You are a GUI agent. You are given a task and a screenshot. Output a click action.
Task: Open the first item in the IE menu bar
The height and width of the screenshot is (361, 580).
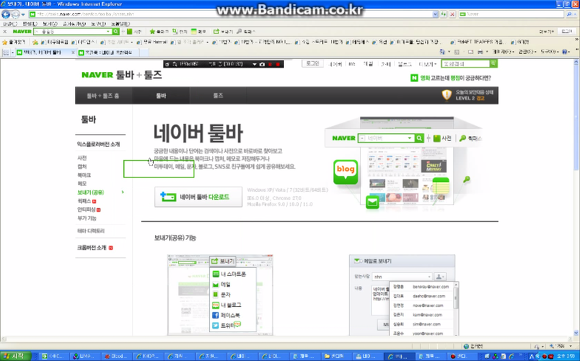point(10,24)
